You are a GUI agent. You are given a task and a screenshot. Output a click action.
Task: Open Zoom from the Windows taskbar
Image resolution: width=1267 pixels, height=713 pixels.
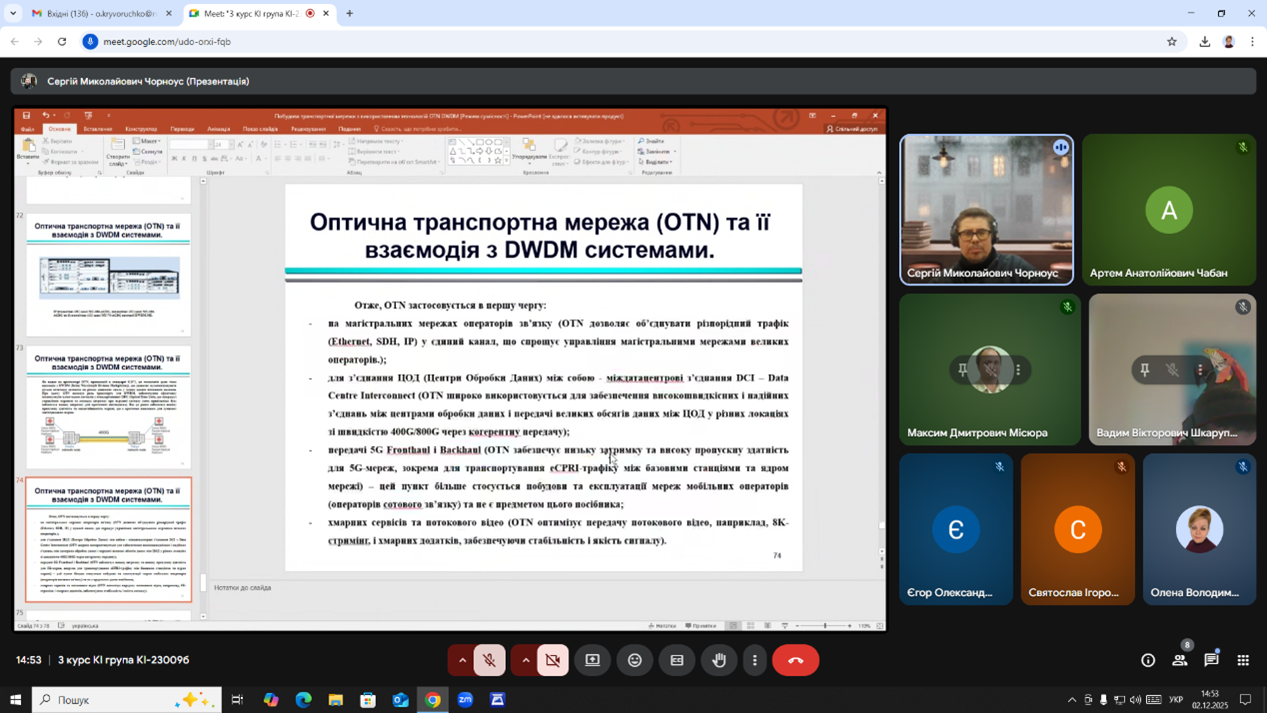465,700
